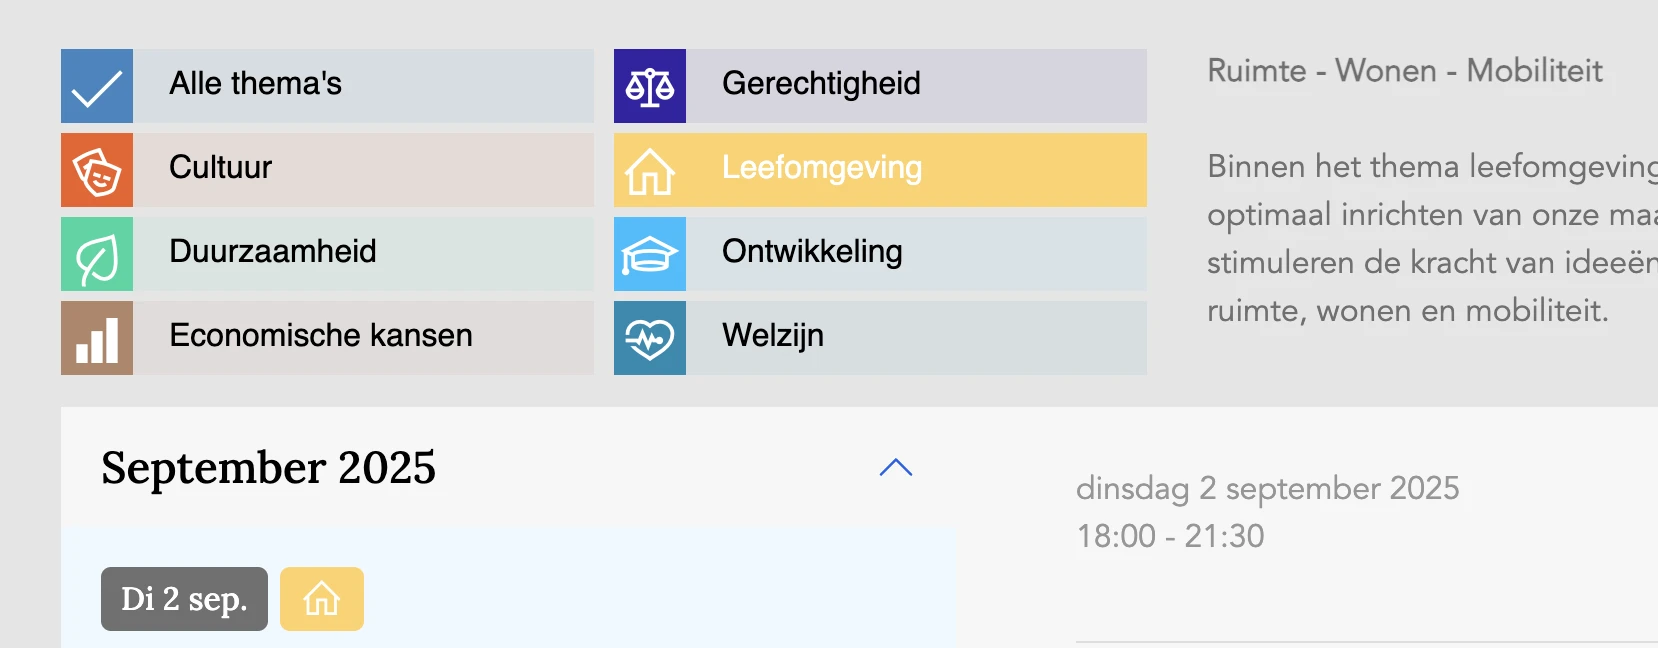The image size is (1658, 648).
Task: Select the Economische kansen theme label
Action: click(x=321, y=335)
